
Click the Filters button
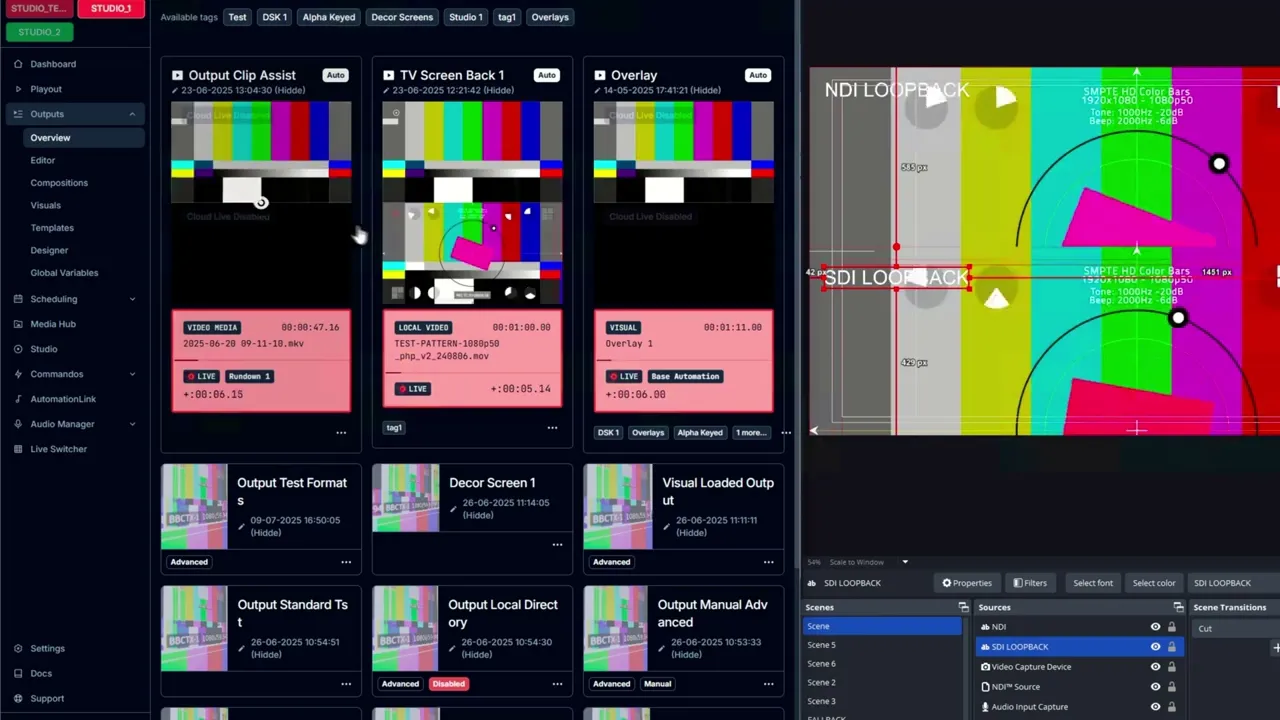[x=1030, y=583]
